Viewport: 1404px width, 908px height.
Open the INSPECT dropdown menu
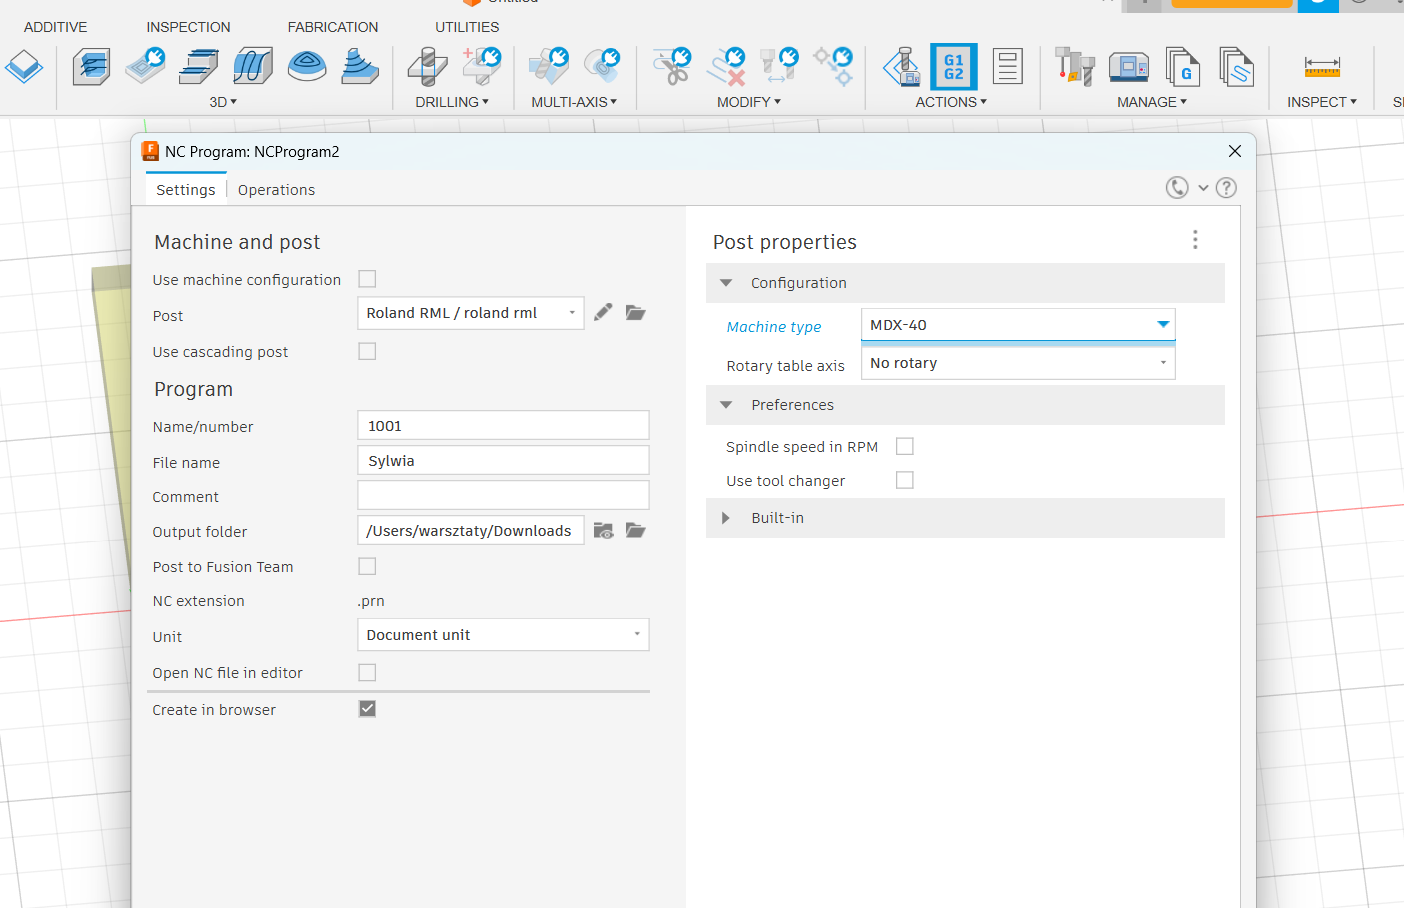1322,102
